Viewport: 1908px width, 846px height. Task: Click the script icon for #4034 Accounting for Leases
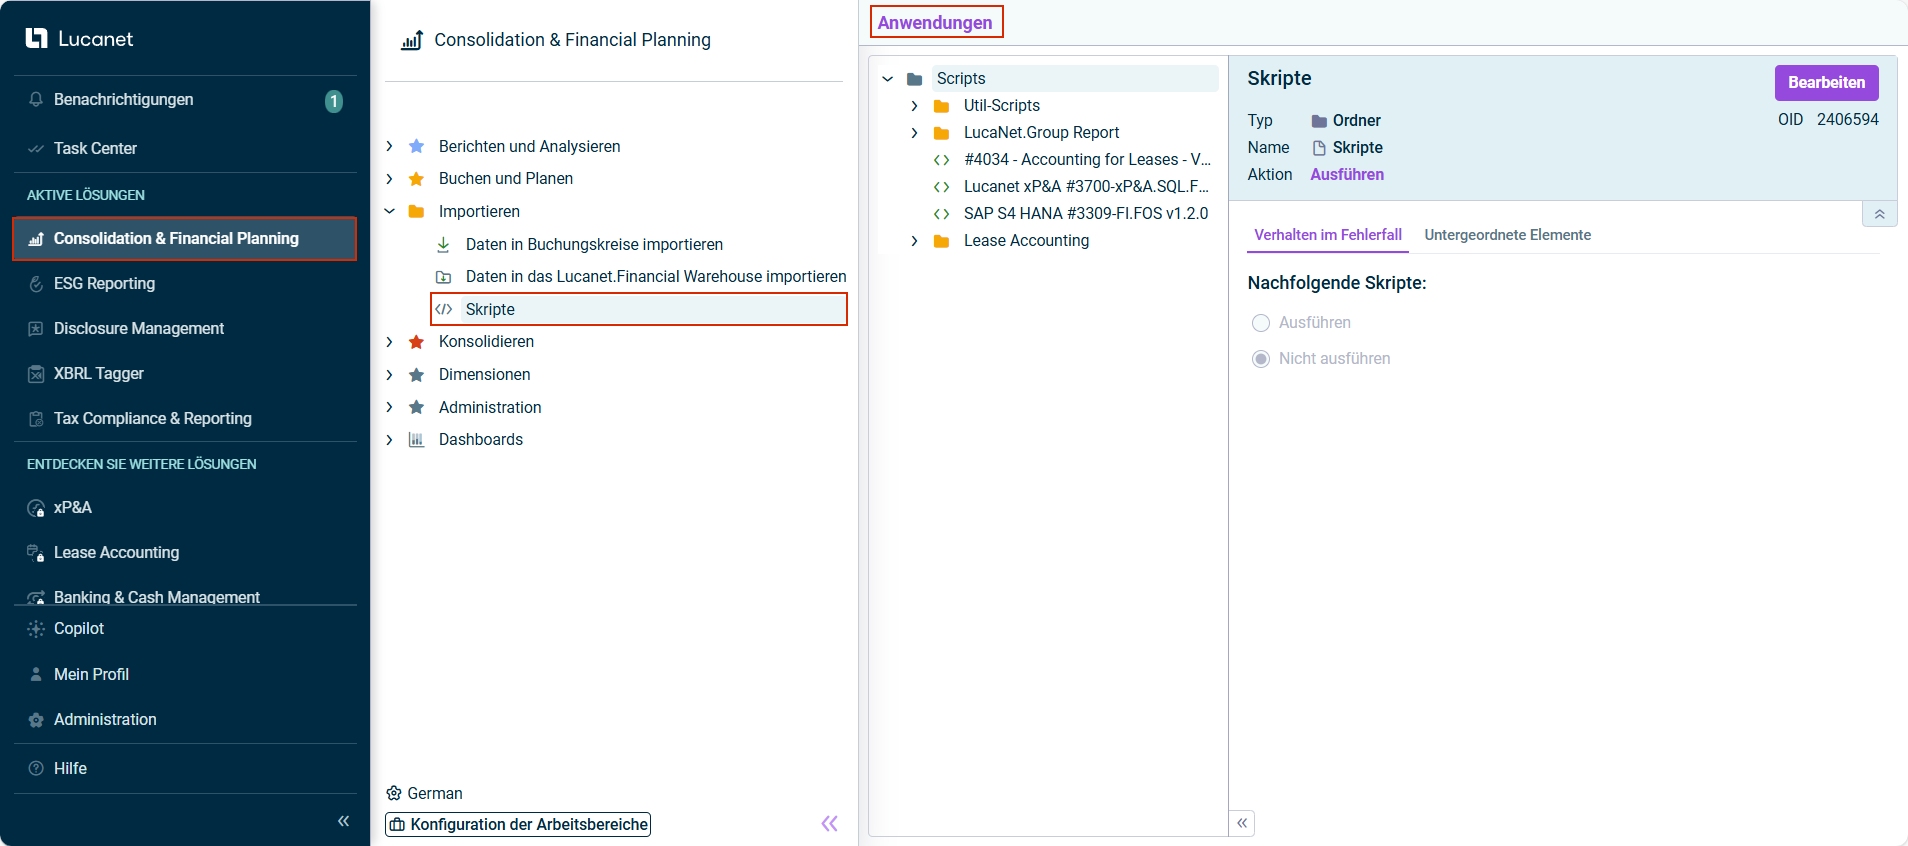pos(941,160)
